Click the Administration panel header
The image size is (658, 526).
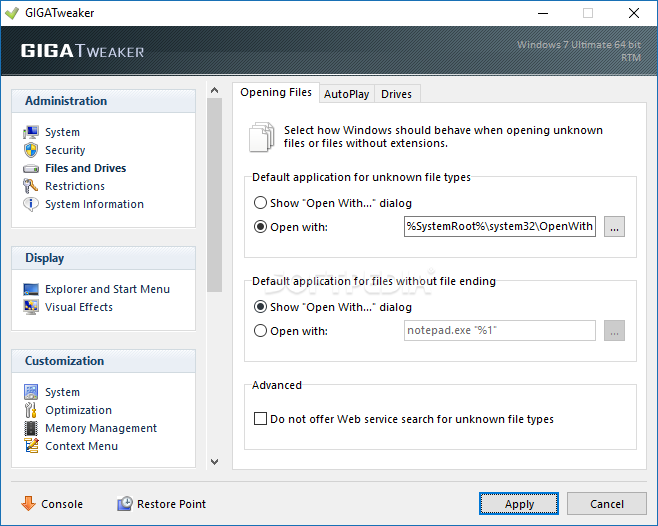[104, 101]
